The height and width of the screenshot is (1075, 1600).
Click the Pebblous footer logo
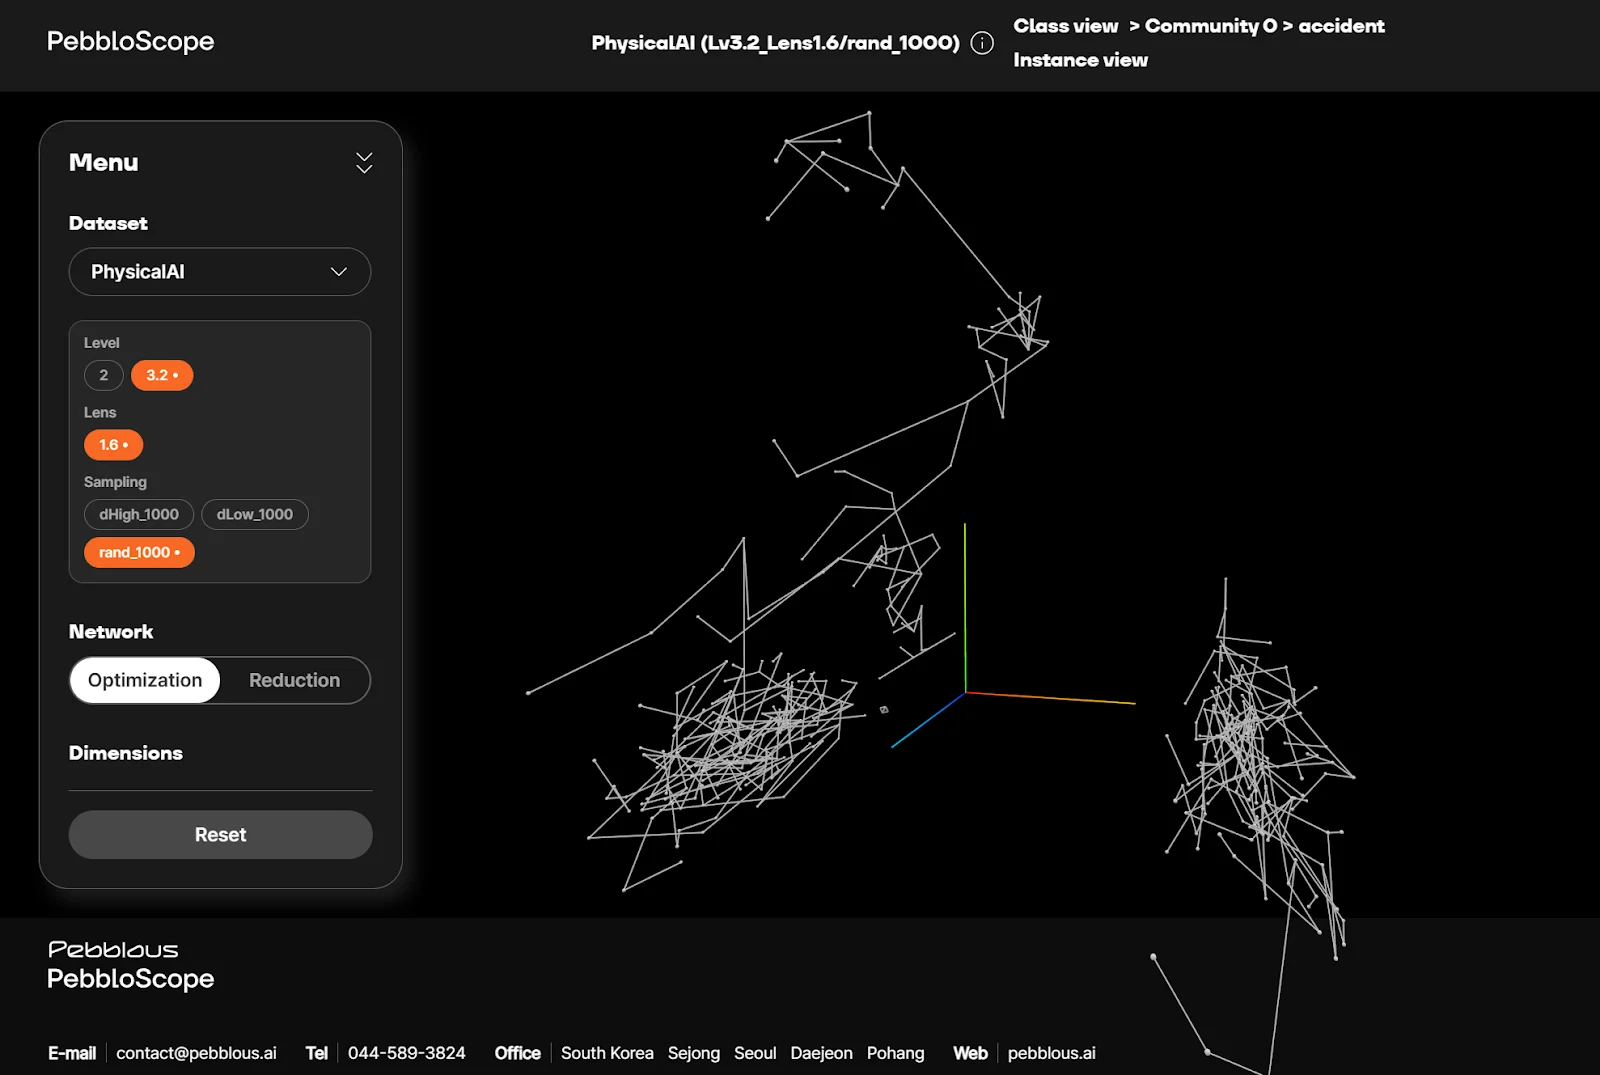113,949
